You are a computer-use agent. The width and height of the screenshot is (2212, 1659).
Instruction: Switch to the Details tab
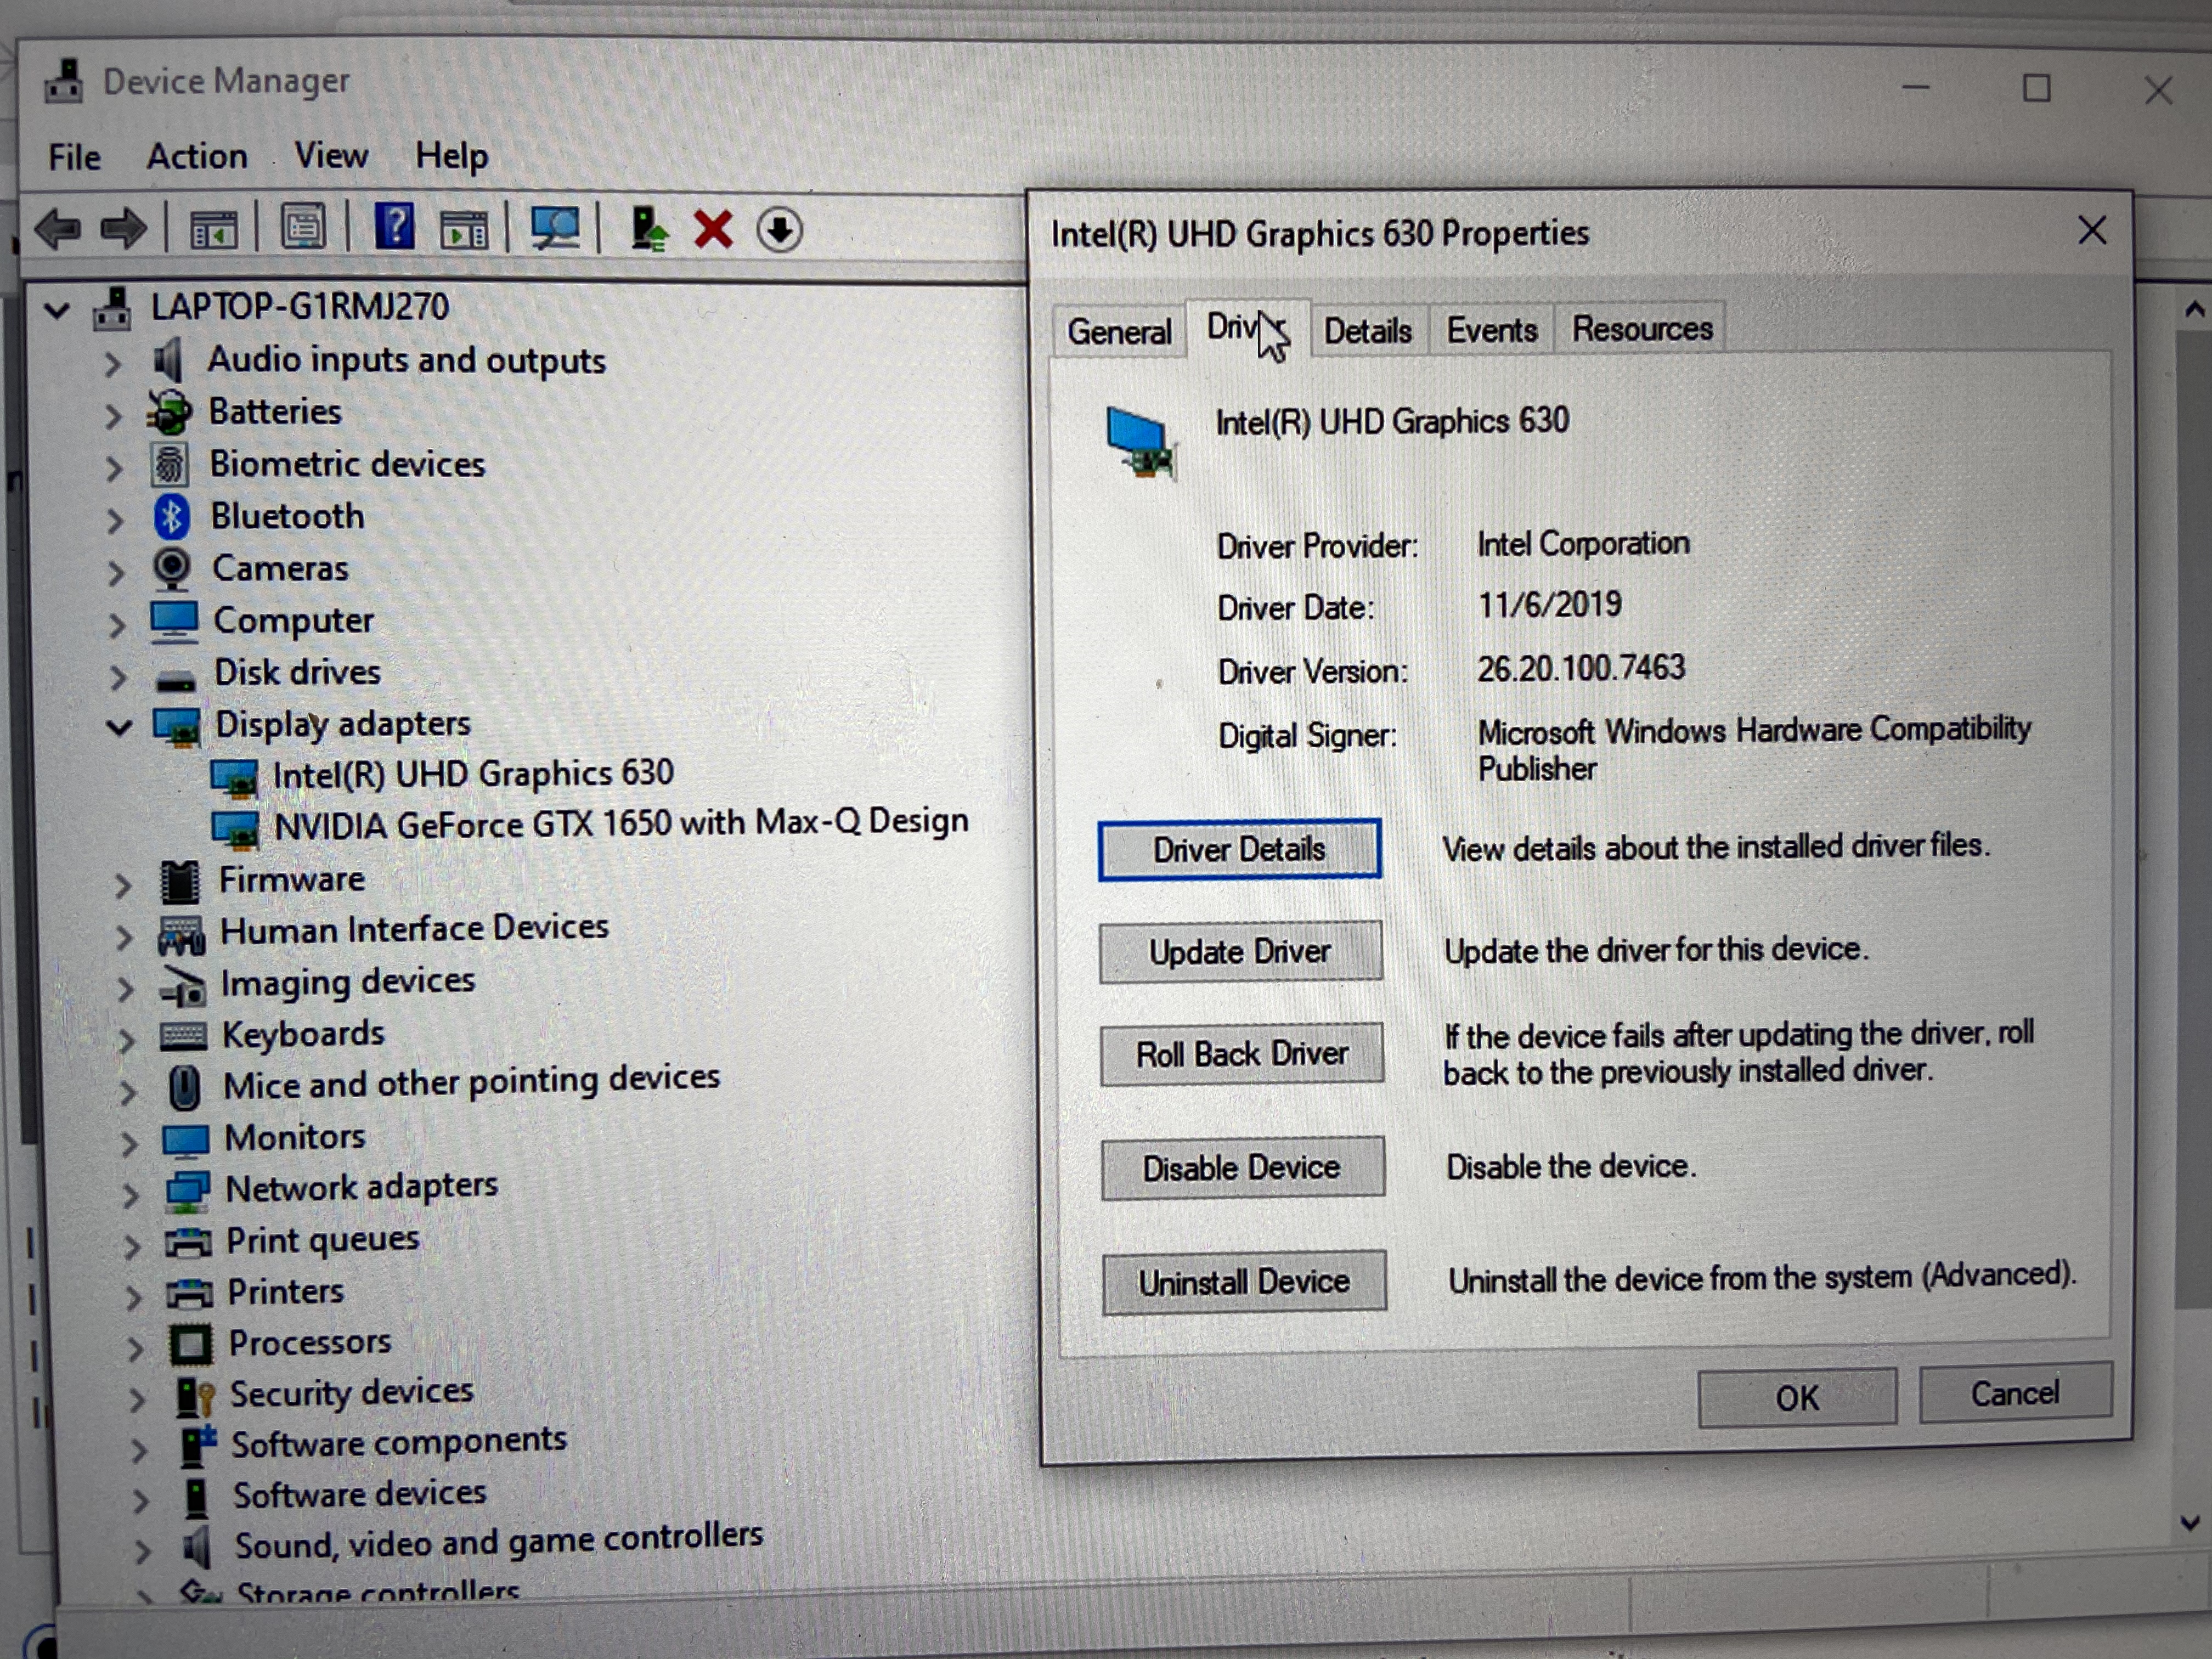click(1367, 330)
